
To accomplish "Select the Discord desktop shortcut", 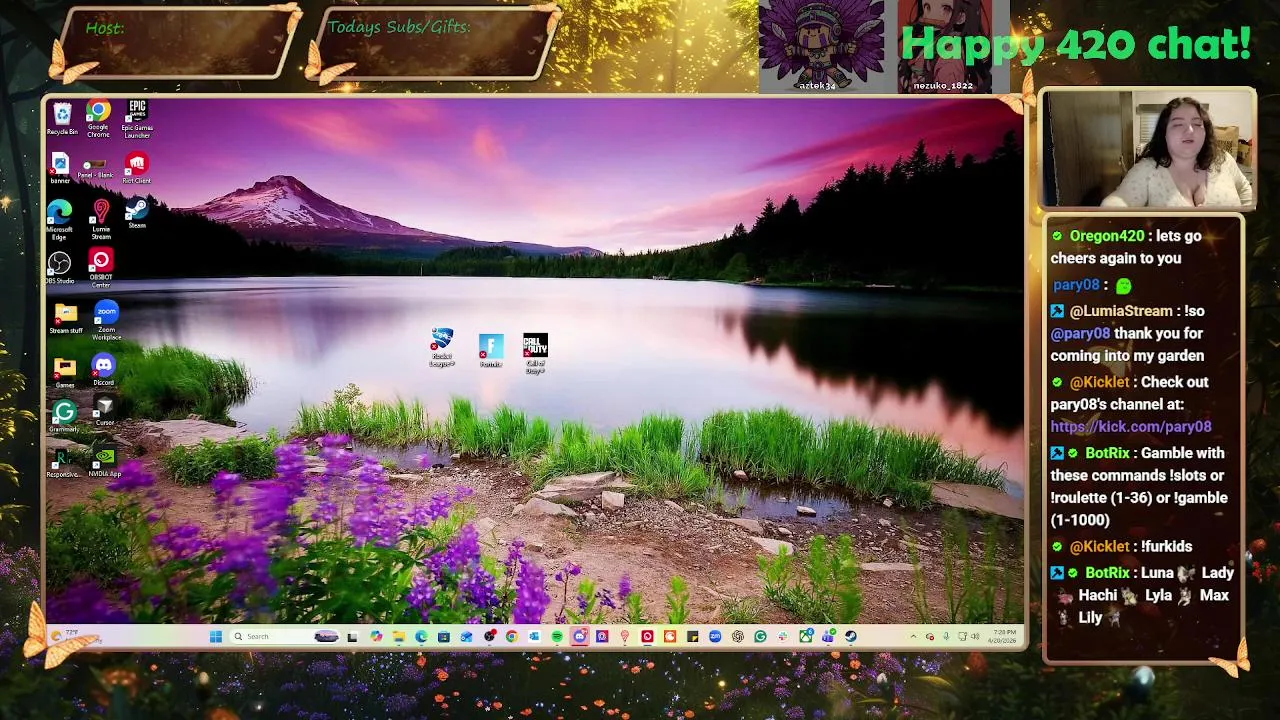I will (x=103, y=370).
